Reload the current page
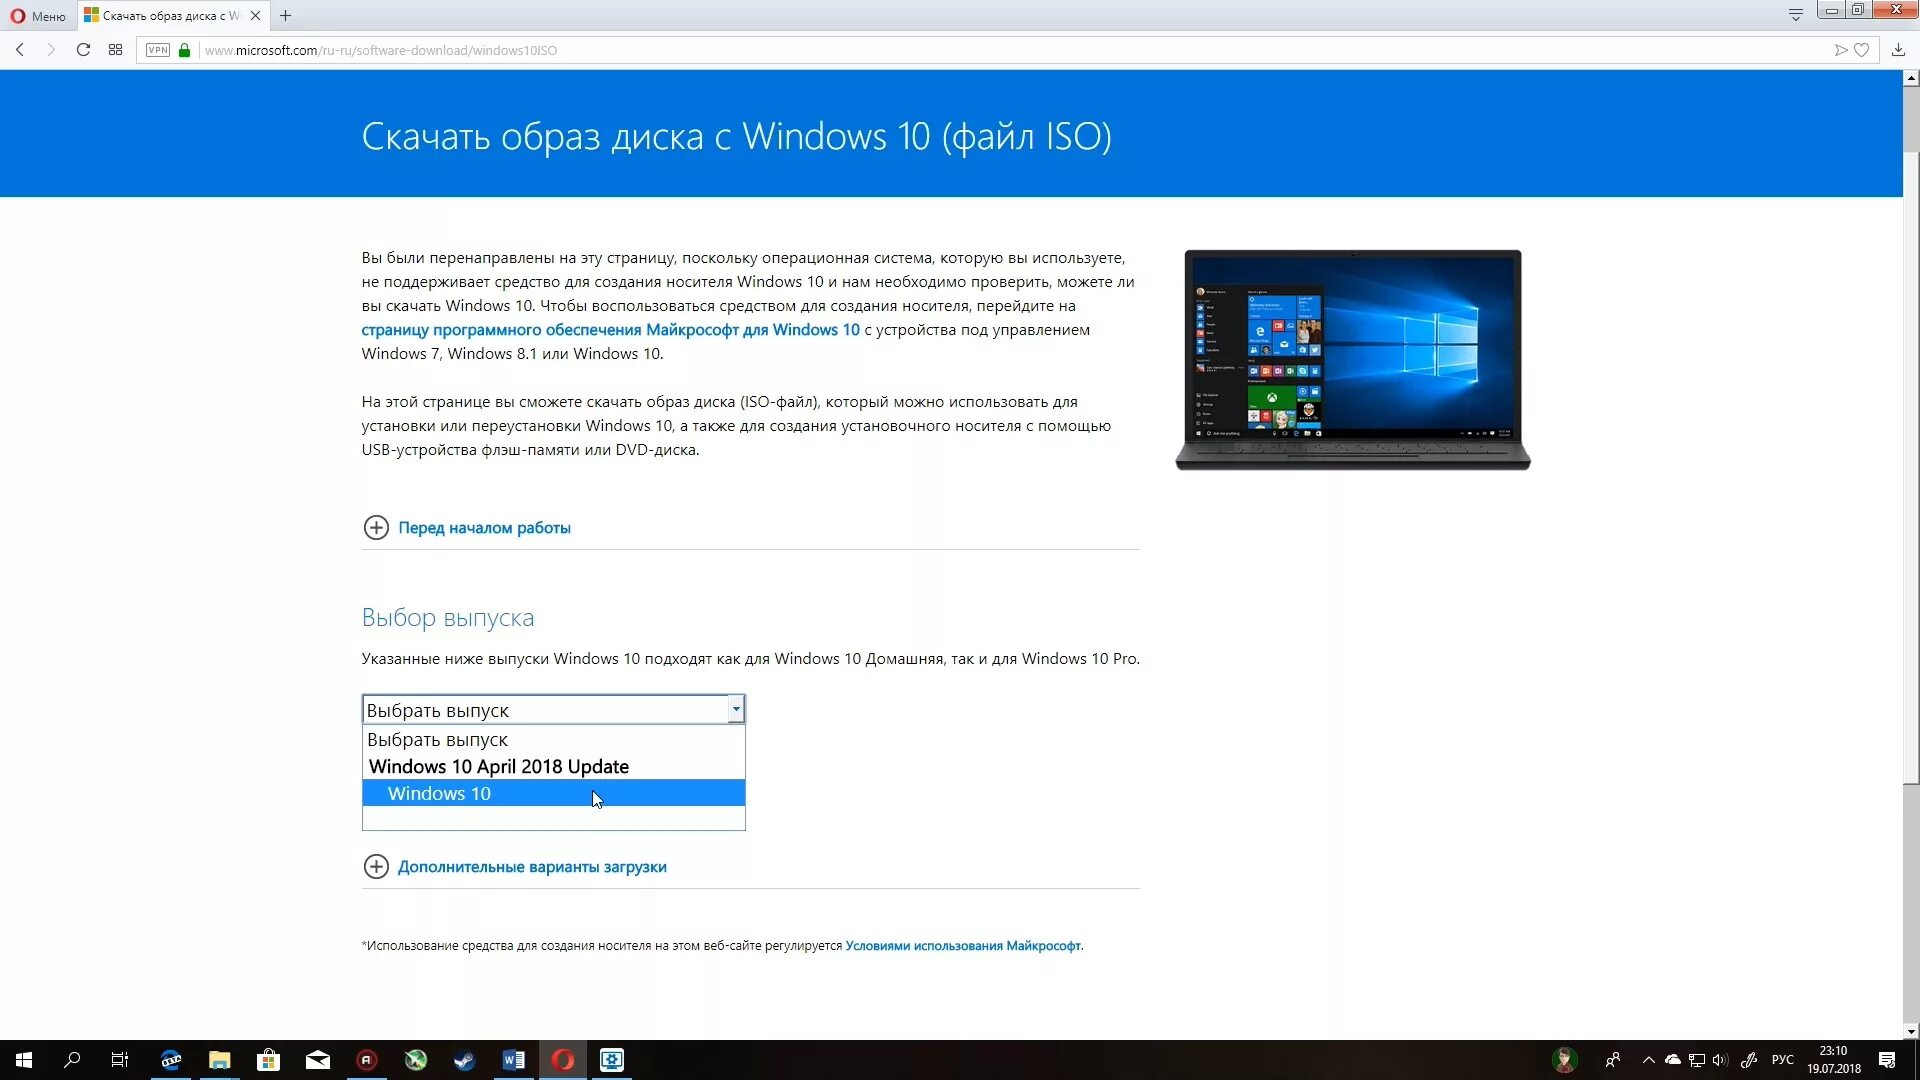 83,50
